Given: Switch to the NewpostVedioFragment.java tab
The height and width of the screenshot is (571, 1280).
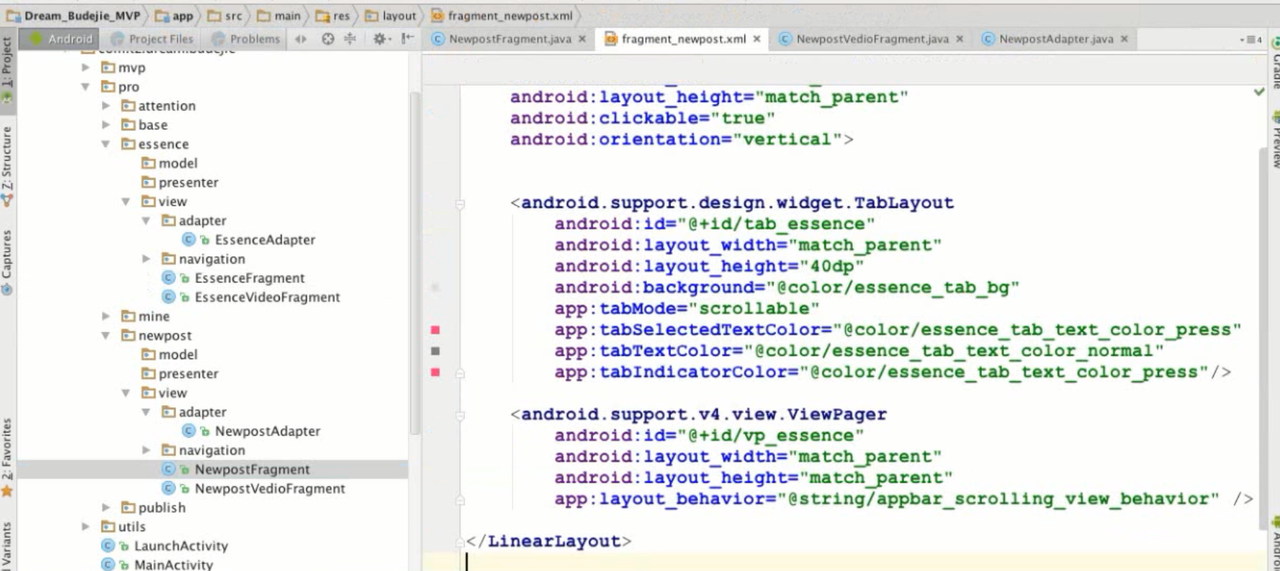Looking at the screenshot, I should tap(871, 39).
